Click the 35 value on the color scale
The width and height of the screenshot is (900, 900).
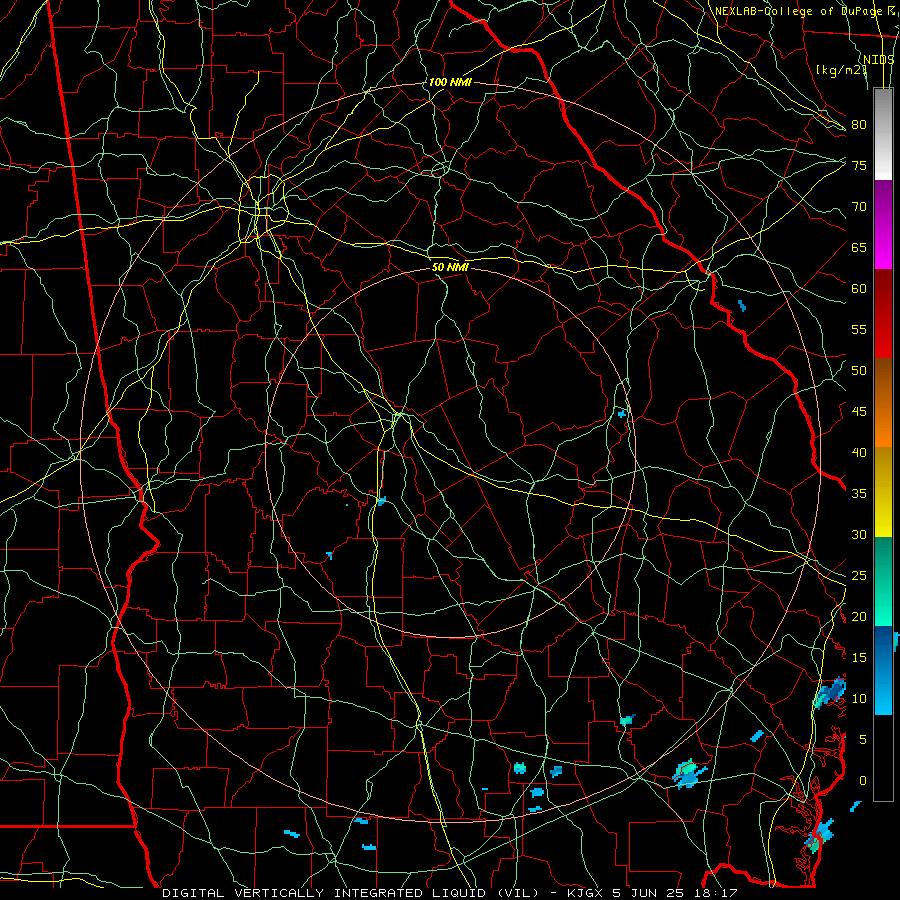point(859,494)
